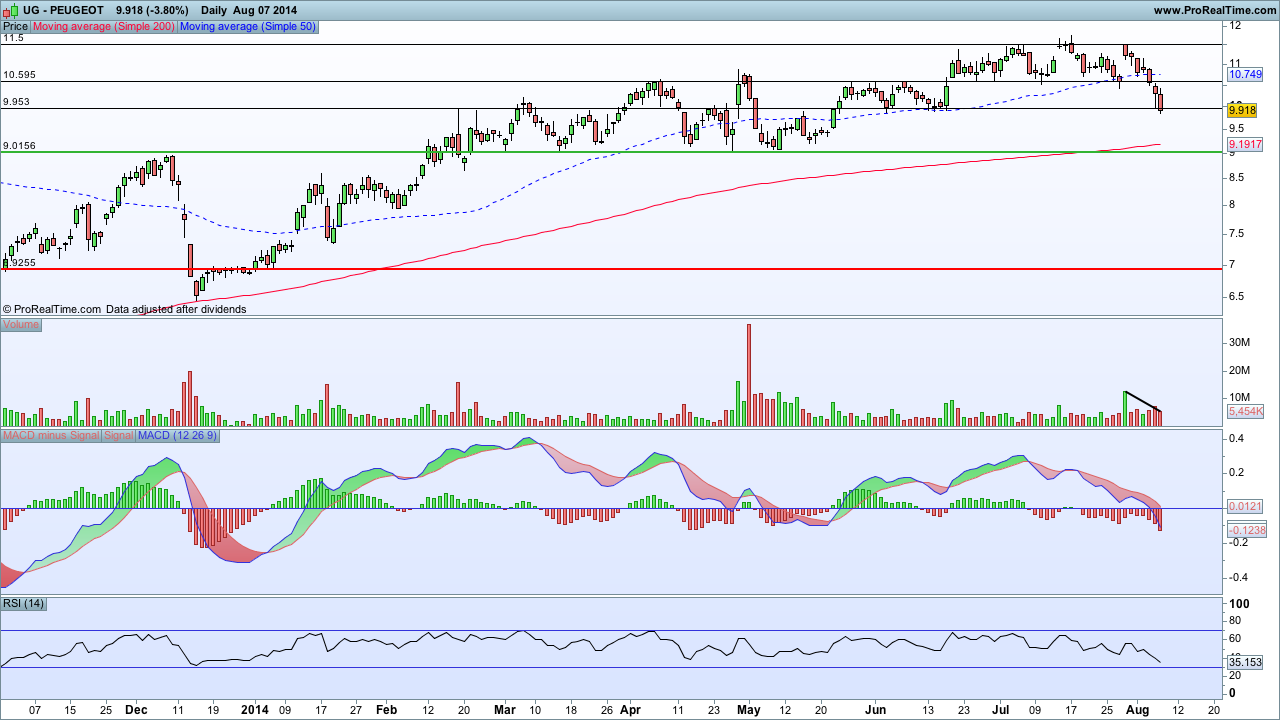Click the blue 10.749 moving average tag
Image resolution: width=1280 pixels, height=720 pixels.
(1245, 75)
